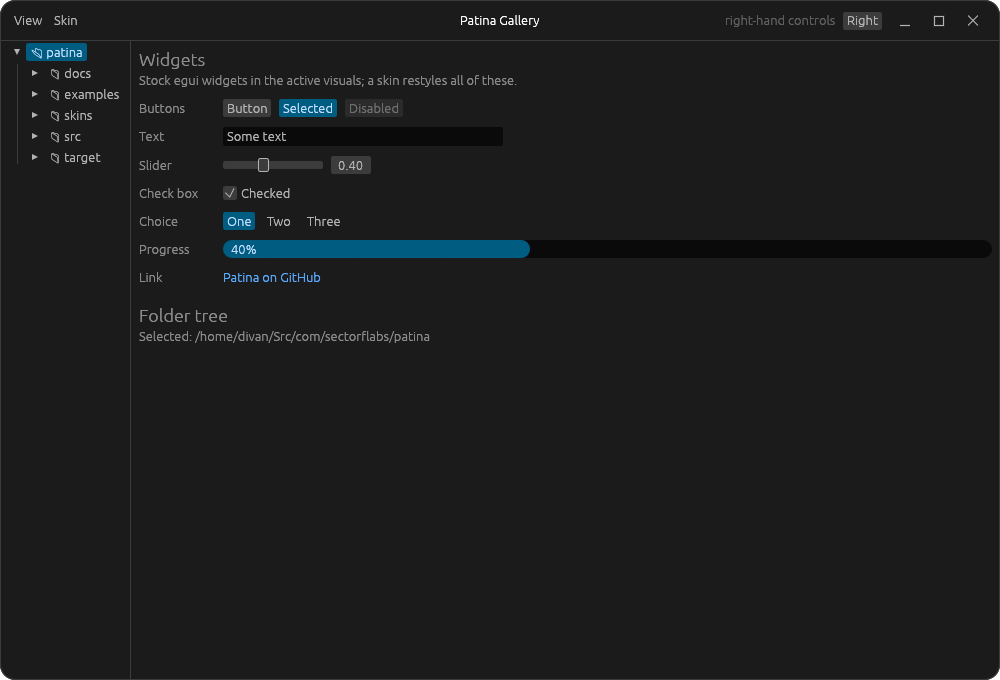1000x680 pixels.
Task: Select the docs tree row label
Action: 77,73
